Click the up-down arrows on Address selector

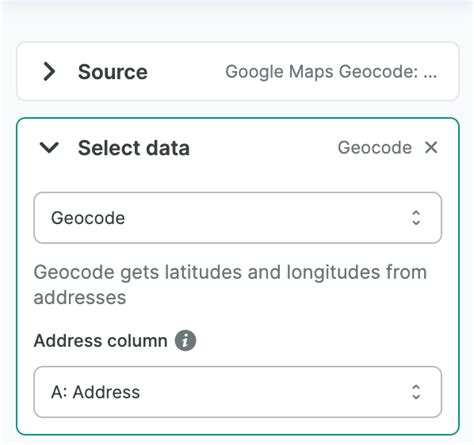tap(416, 392)
